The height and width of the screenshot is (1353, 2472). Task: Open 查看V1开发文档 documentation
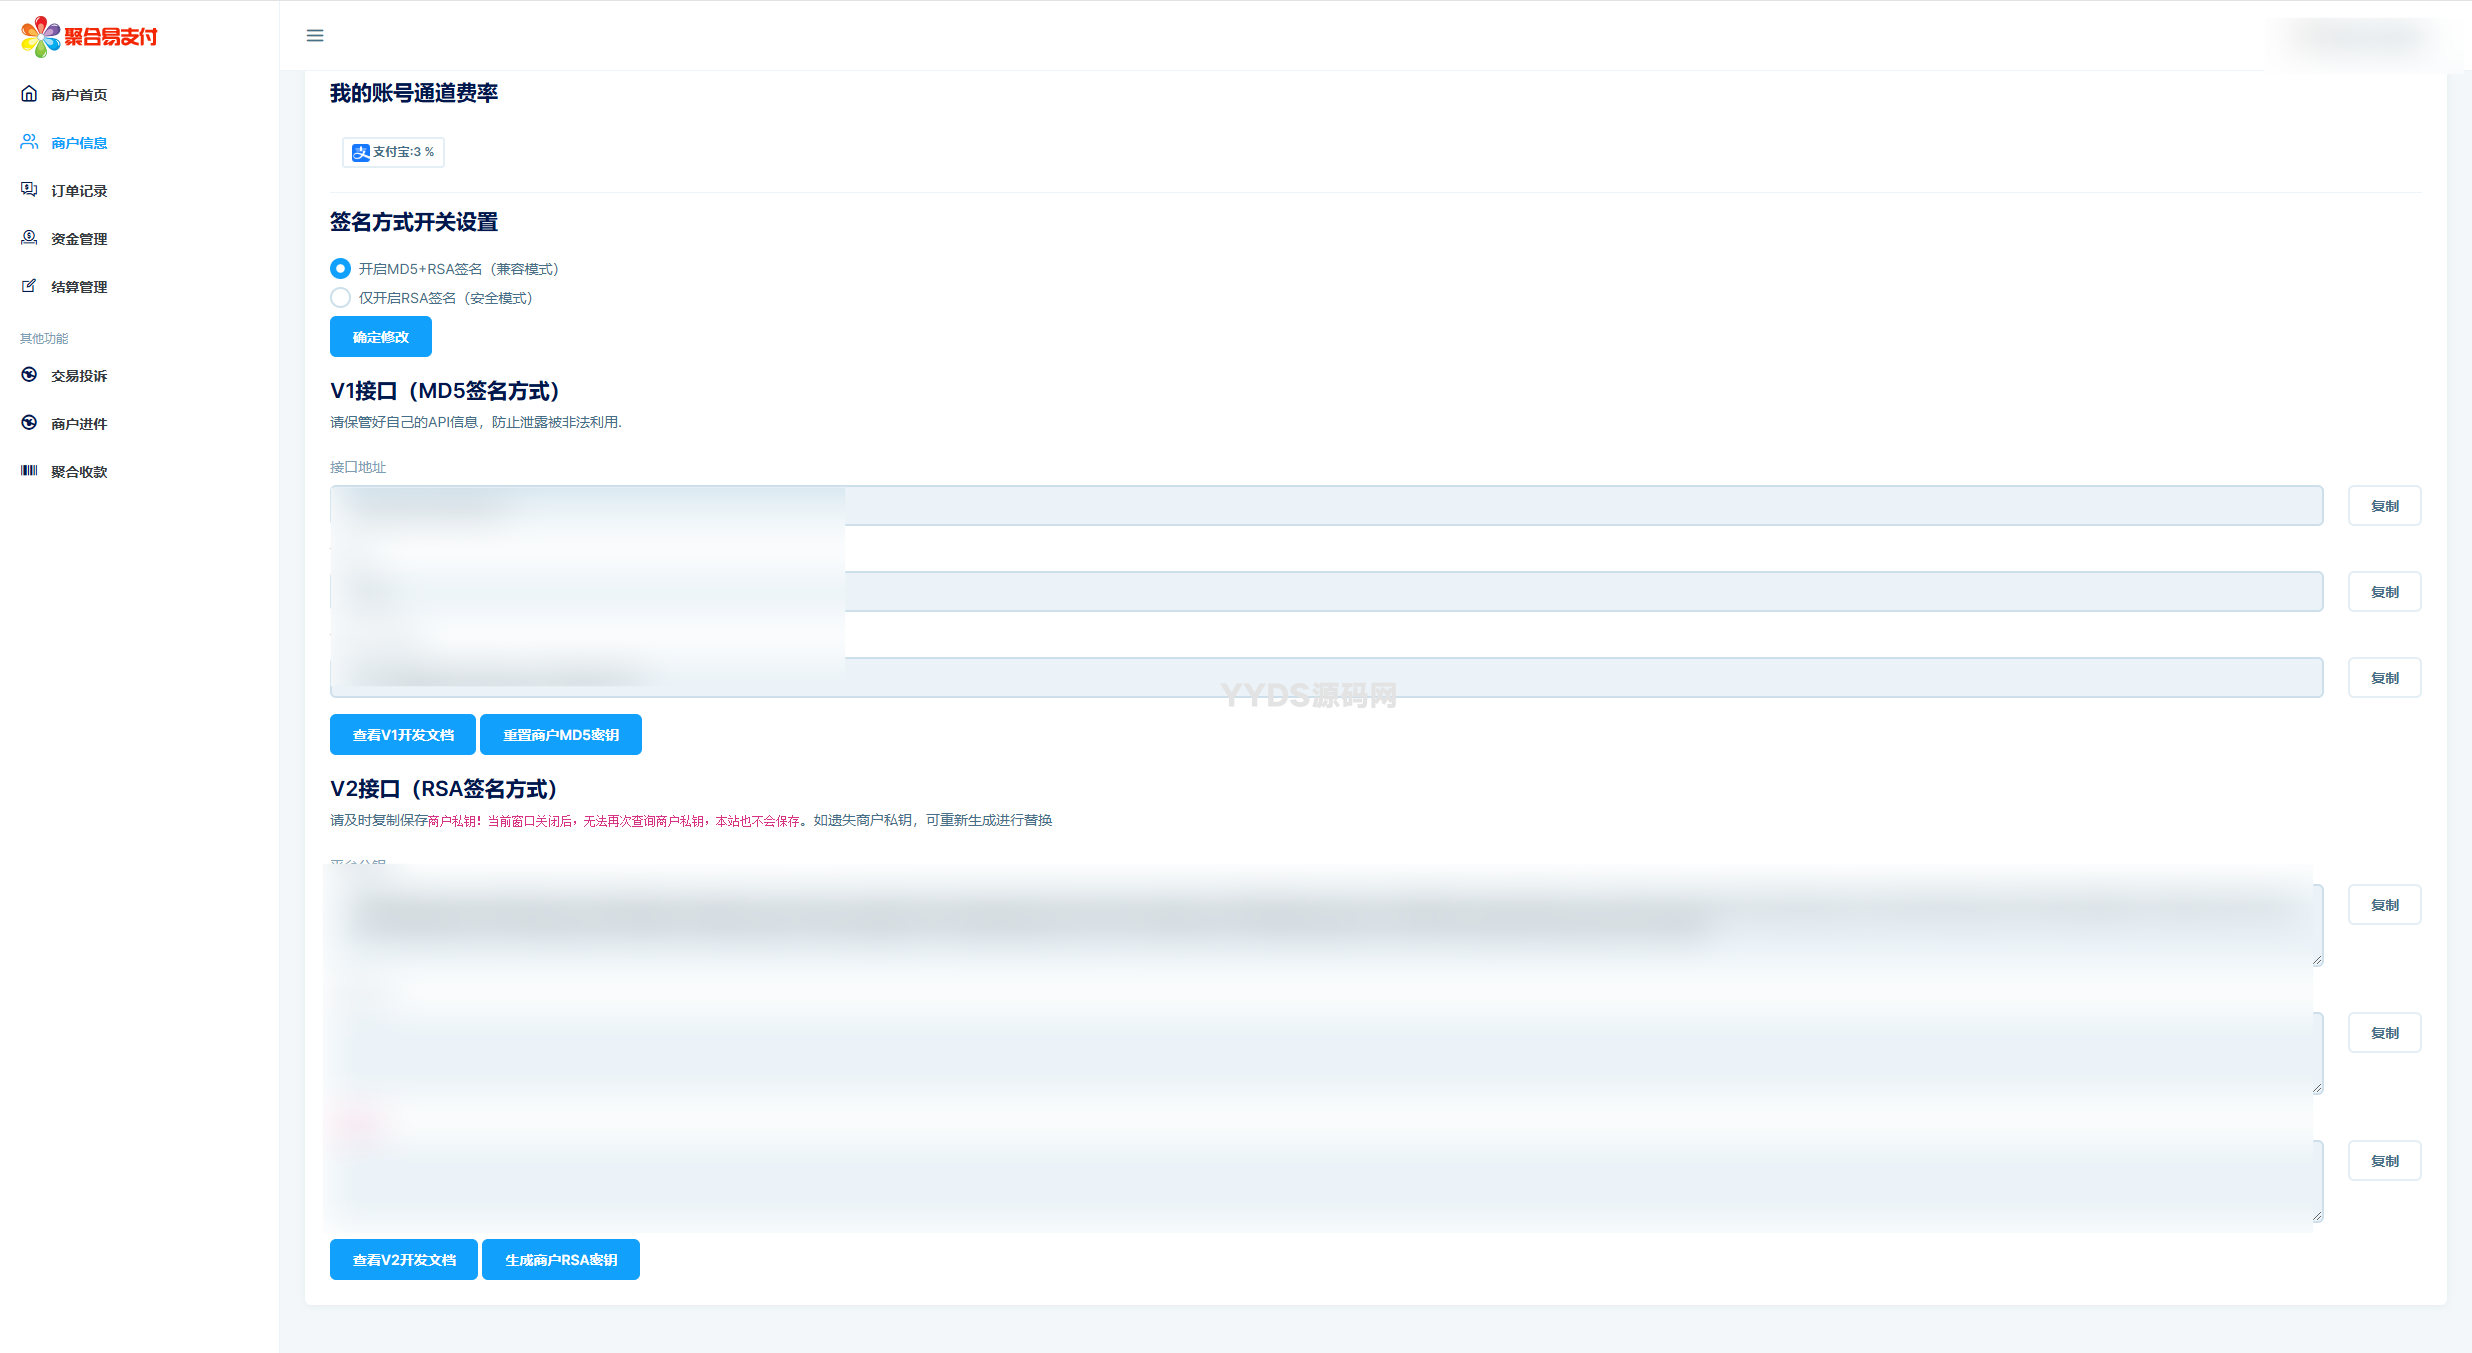tap(403, 735)
